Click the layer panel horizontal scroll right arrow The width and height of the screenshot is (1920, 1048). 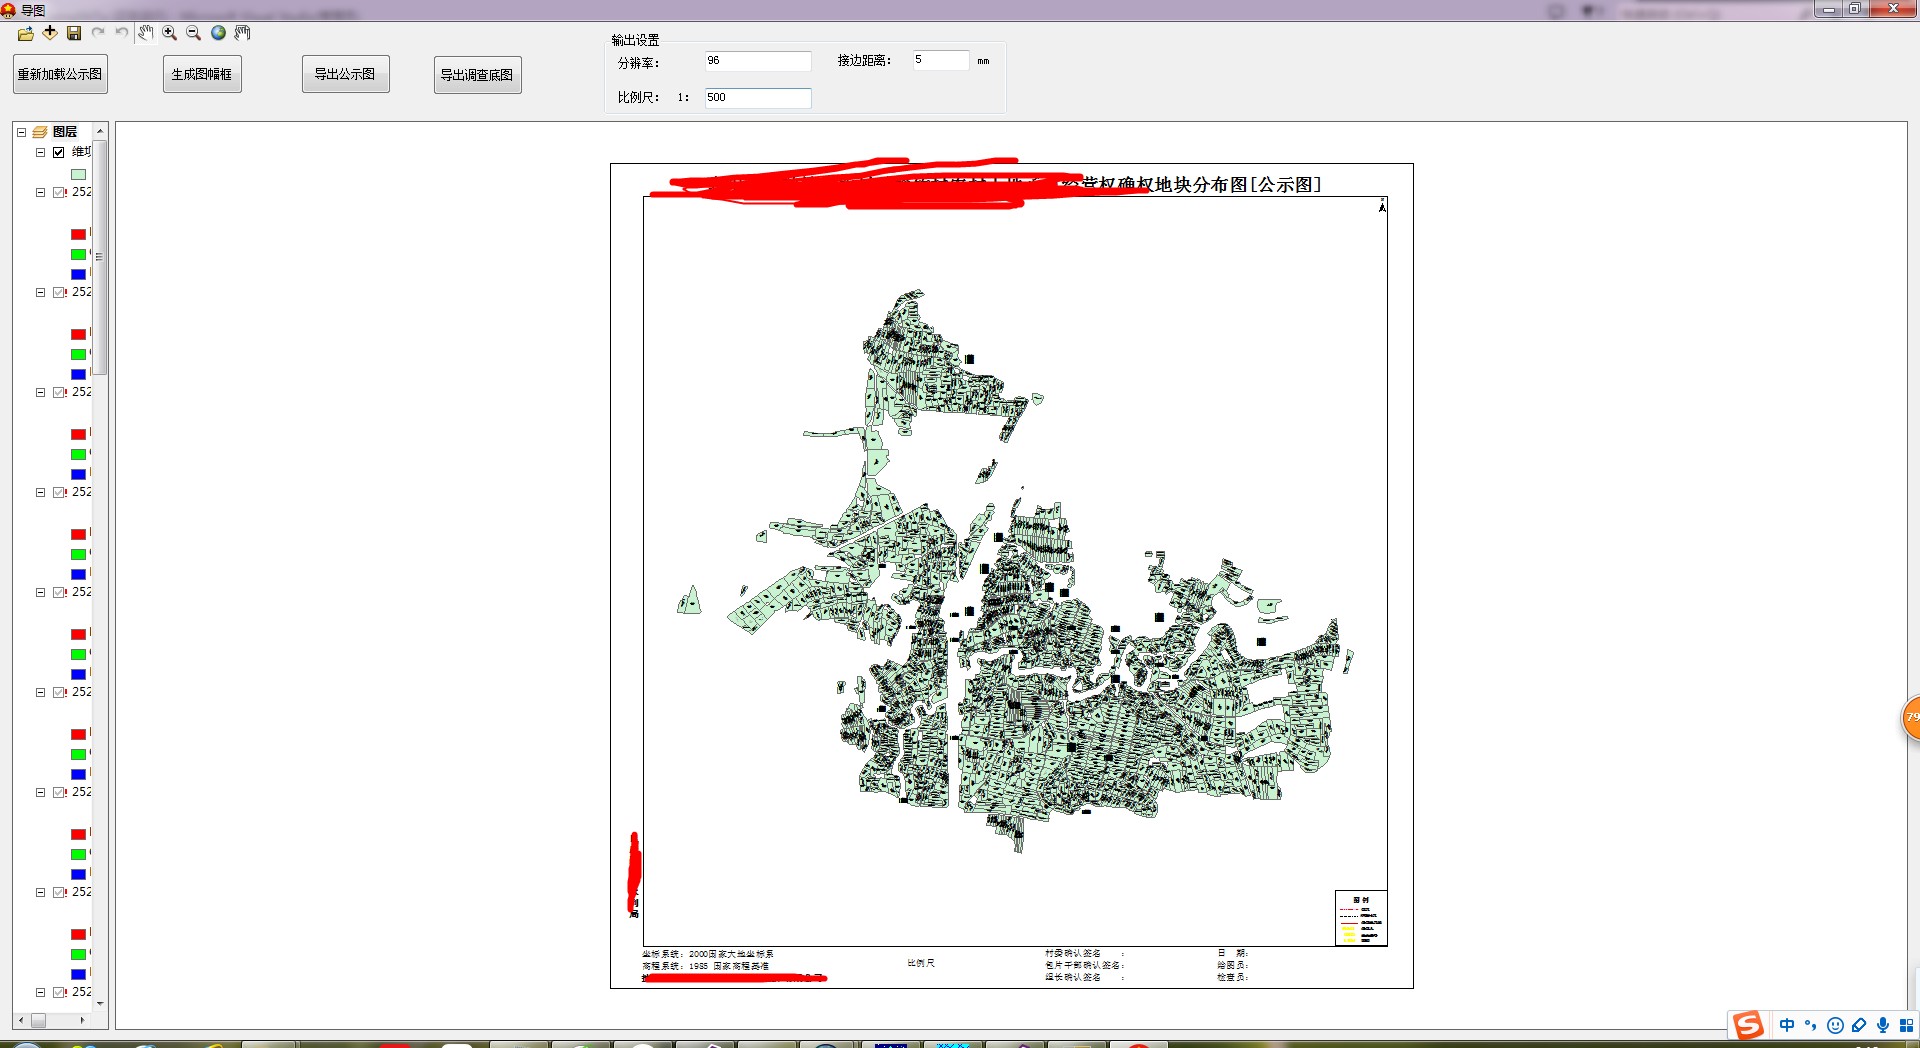[82, 1021]
